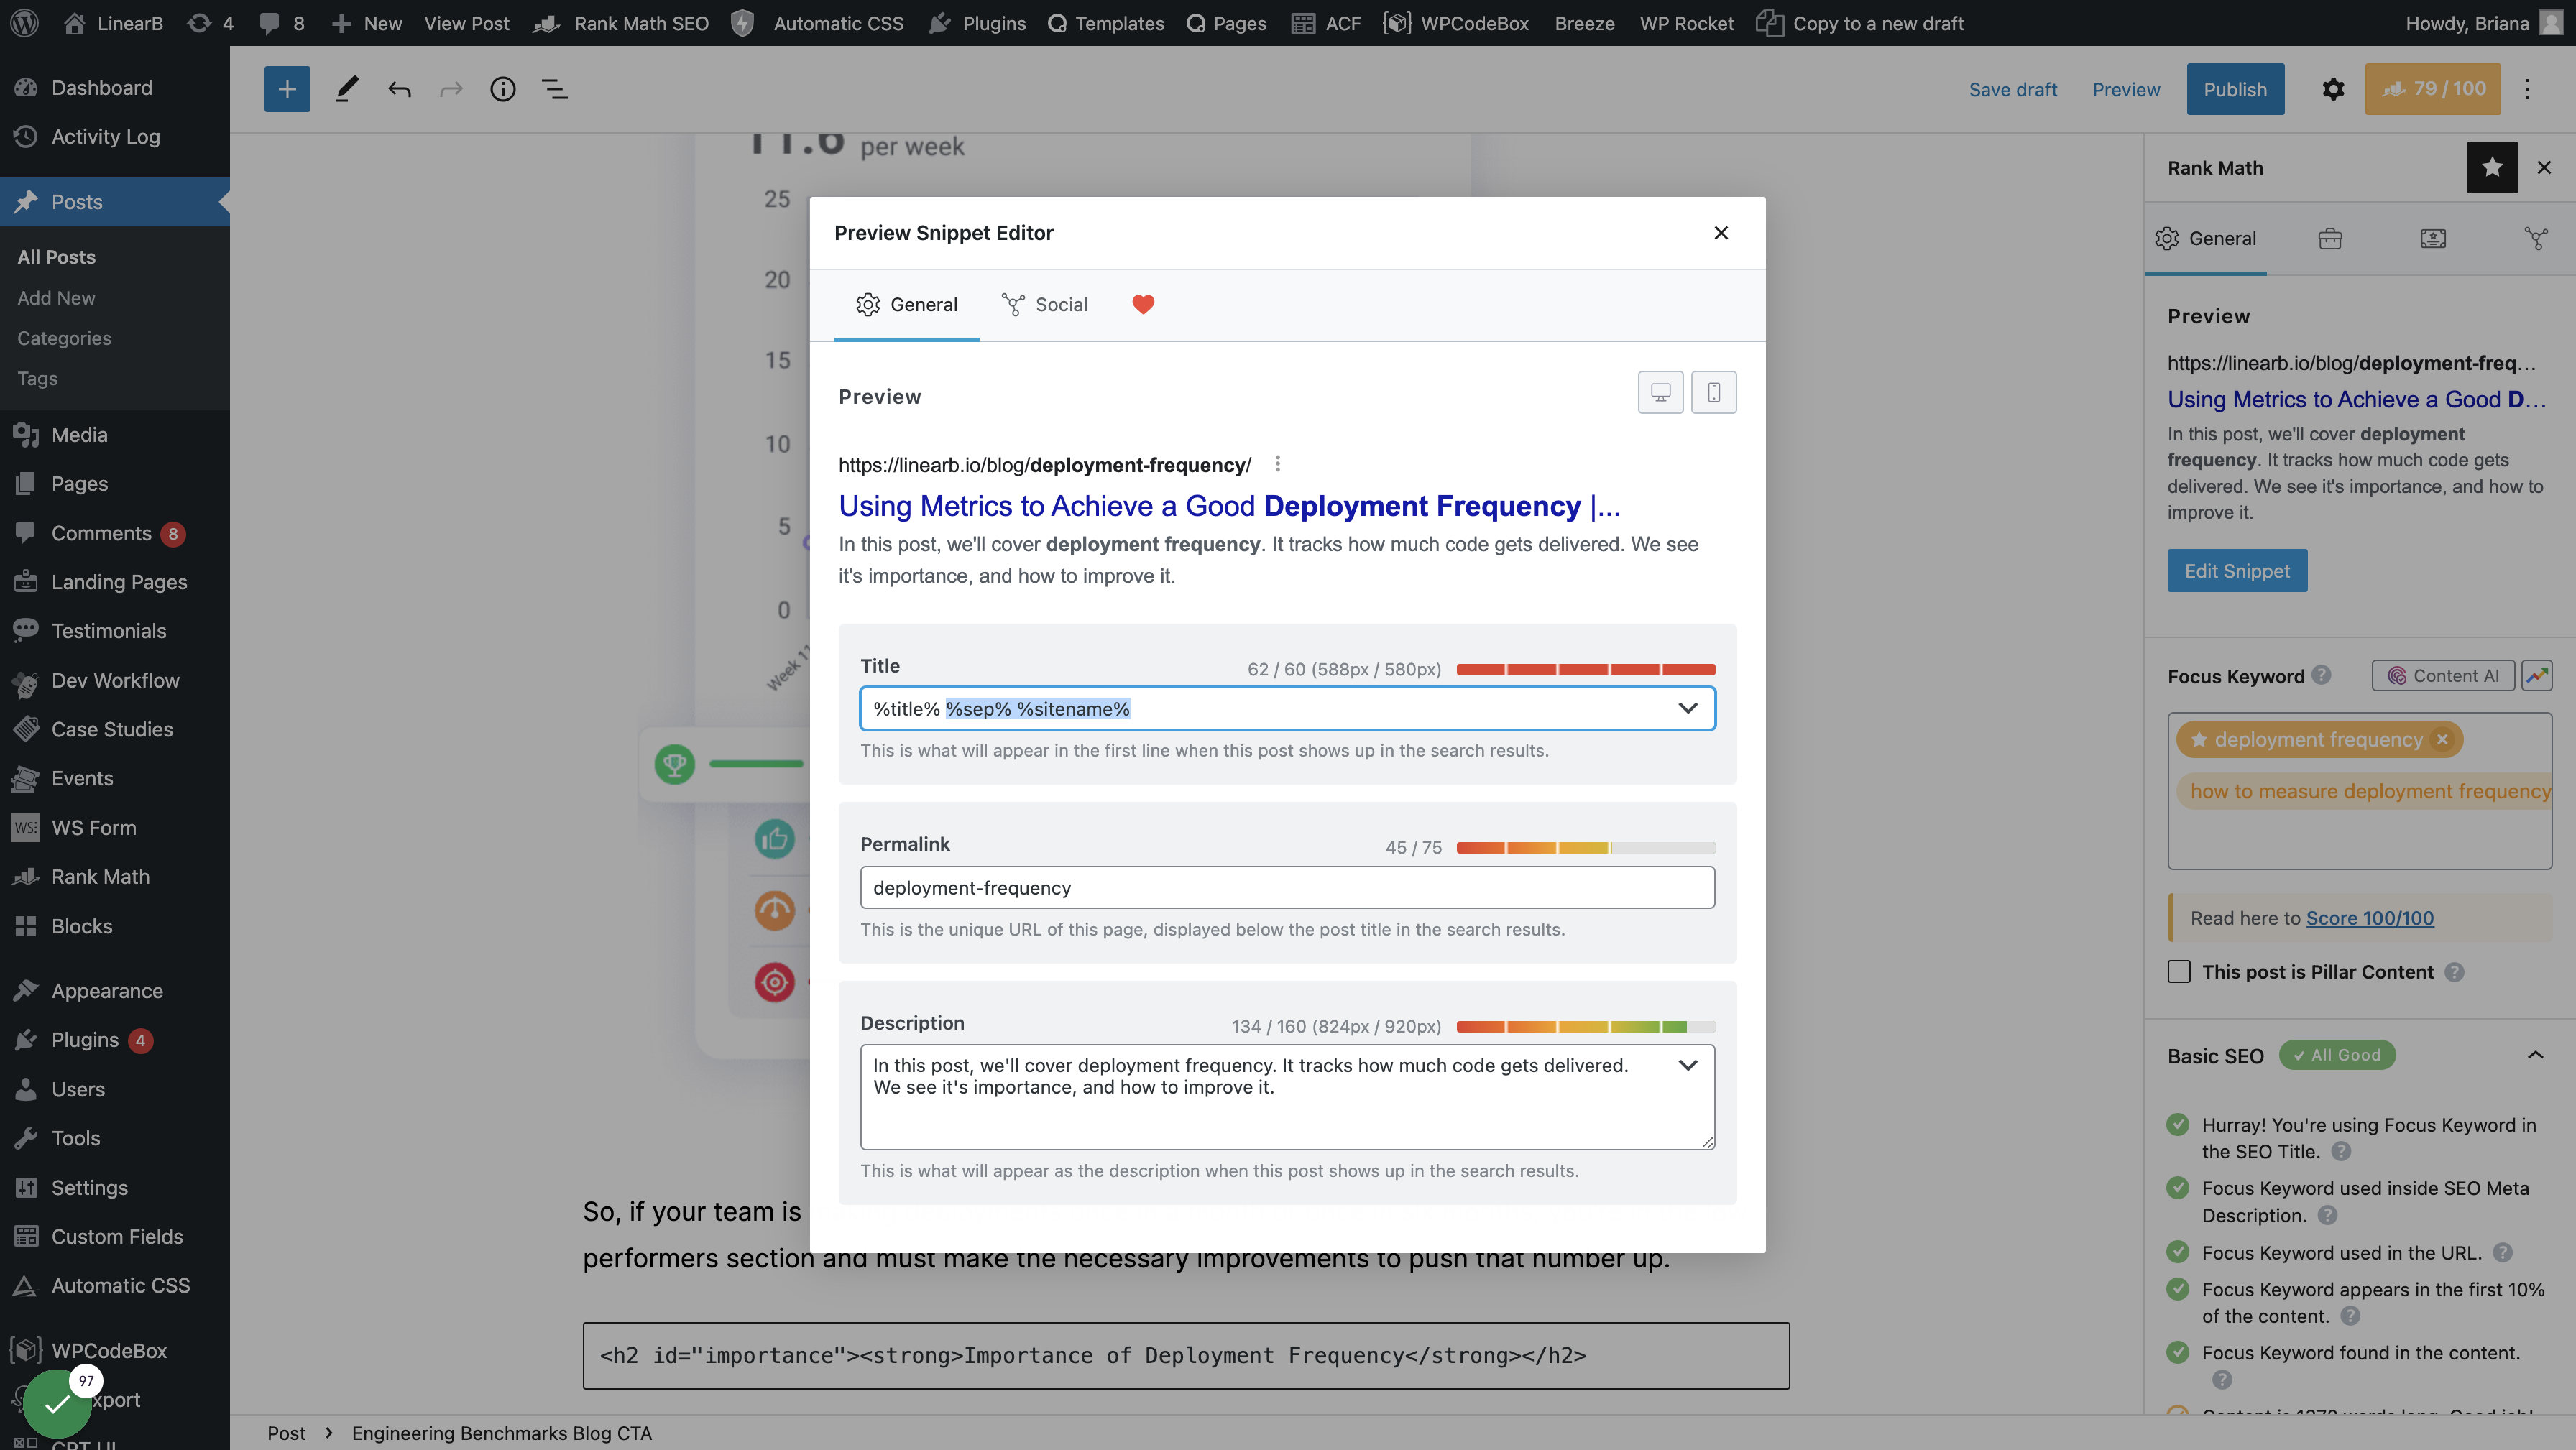Click inside the Description textarea
The height and width of the screenshot is (1450, 2576).
coord(1287,1097)
